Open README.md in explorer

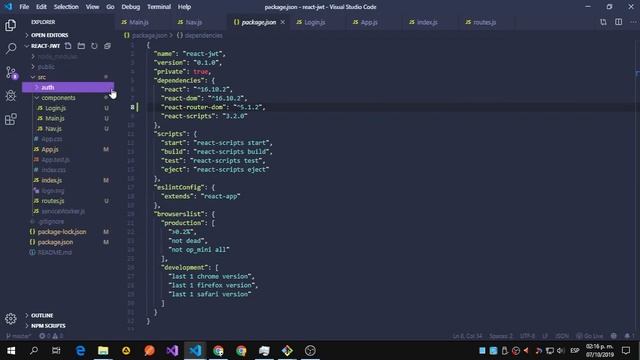click(x=55, y=252)
